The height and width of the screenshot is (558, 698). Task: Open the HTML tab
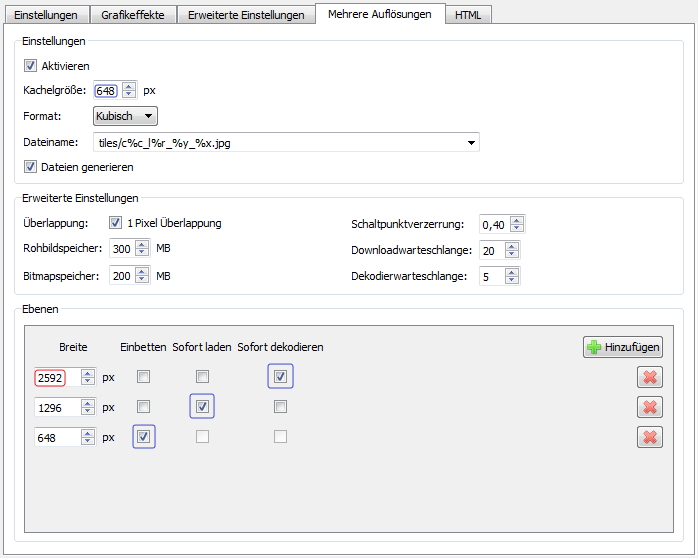[x=467, y=15]
